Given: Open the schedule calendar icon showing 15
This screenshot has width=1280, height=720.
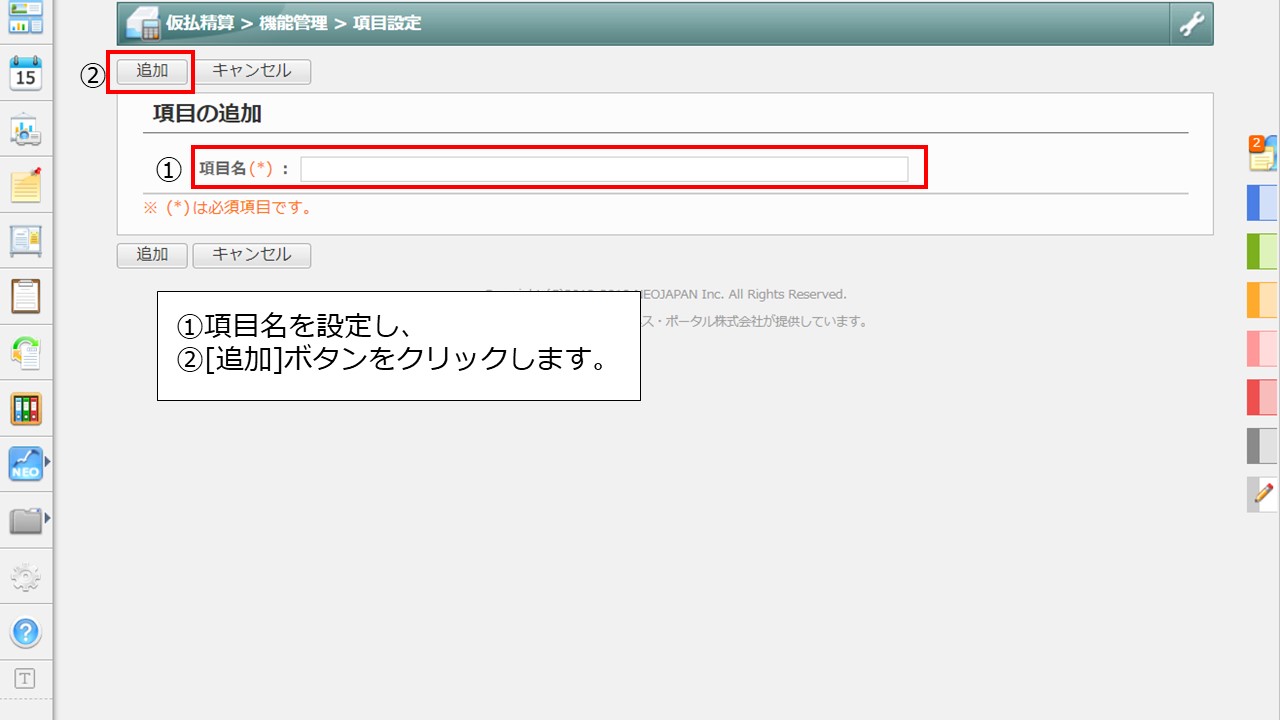Looking at the screenshot, I should click(x=25, y=73).
